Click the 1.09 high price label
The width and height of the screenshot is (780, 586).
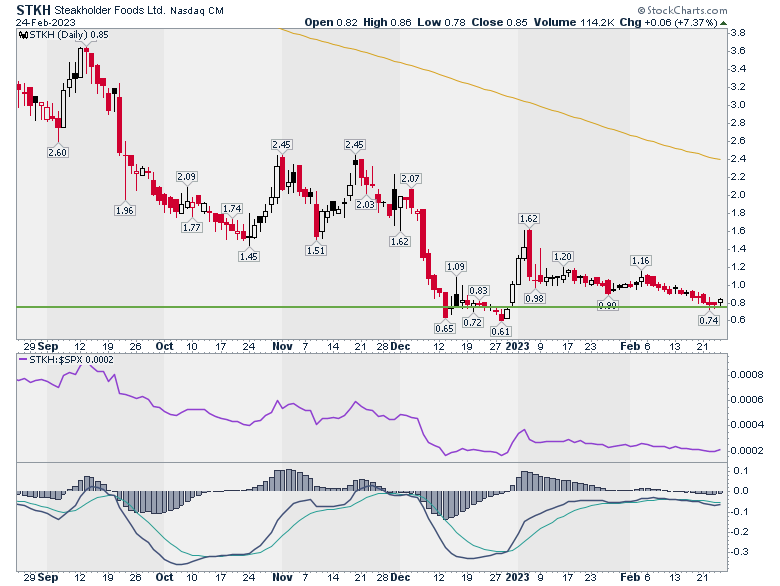pos(456,267)
